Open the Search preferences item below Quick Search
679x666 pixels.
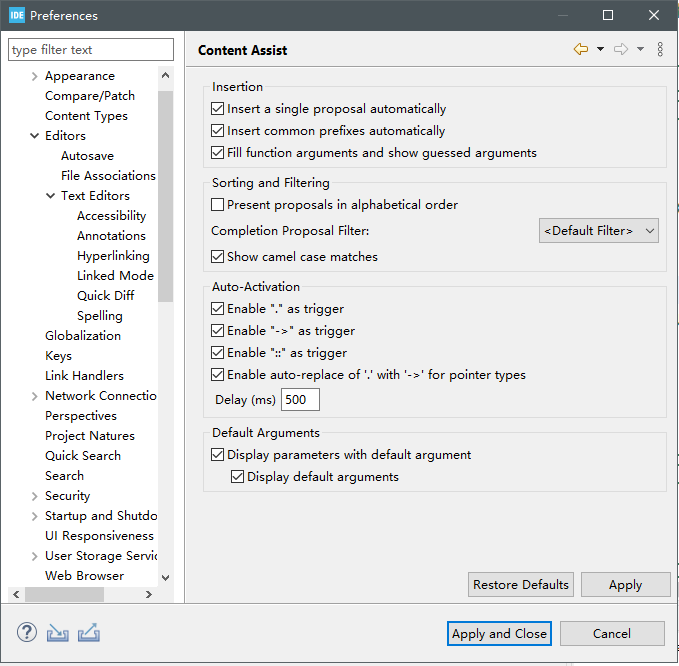(64, 475)
